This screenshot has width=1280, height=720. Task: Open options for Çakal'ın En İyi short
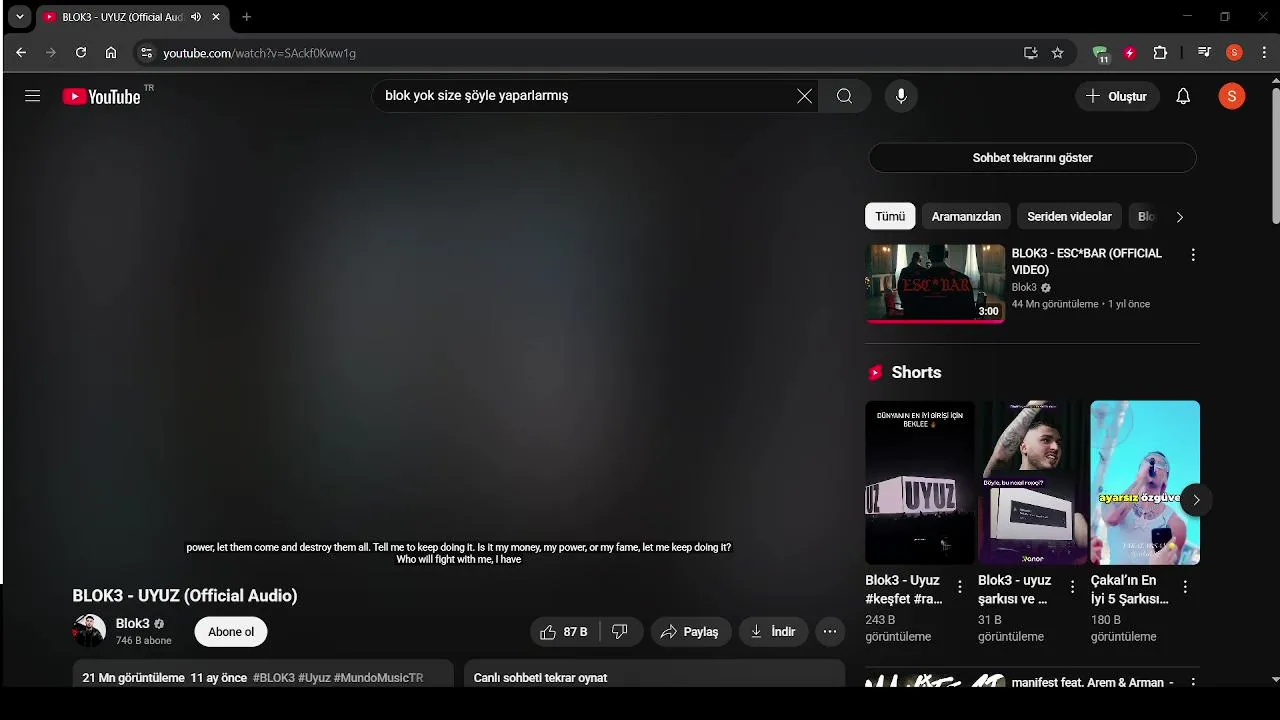pyautogui.click(x=1185, y=587)
